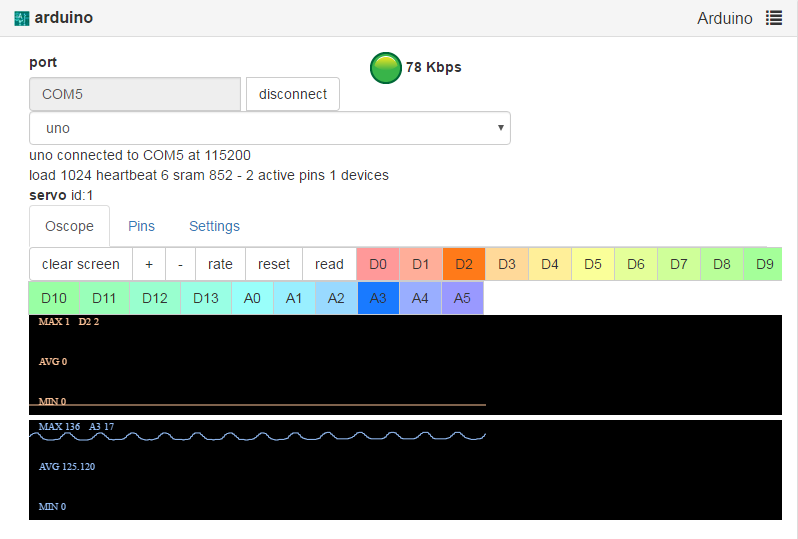The image size is (798, 539).
Task: Click the green connection status LED
Action: click(x=385, y=68)
